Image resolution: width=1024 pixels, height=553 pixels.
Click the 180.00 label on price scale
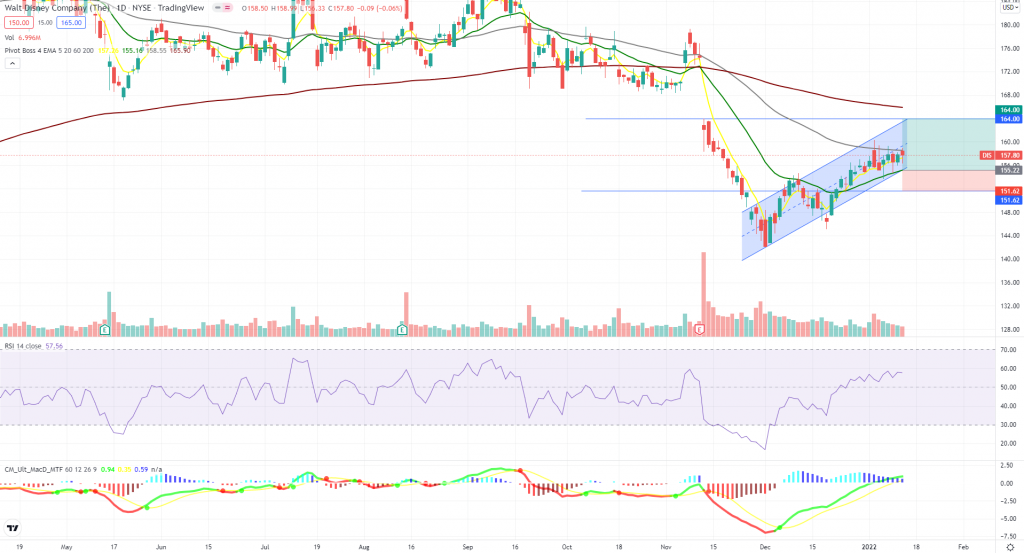1010,25
